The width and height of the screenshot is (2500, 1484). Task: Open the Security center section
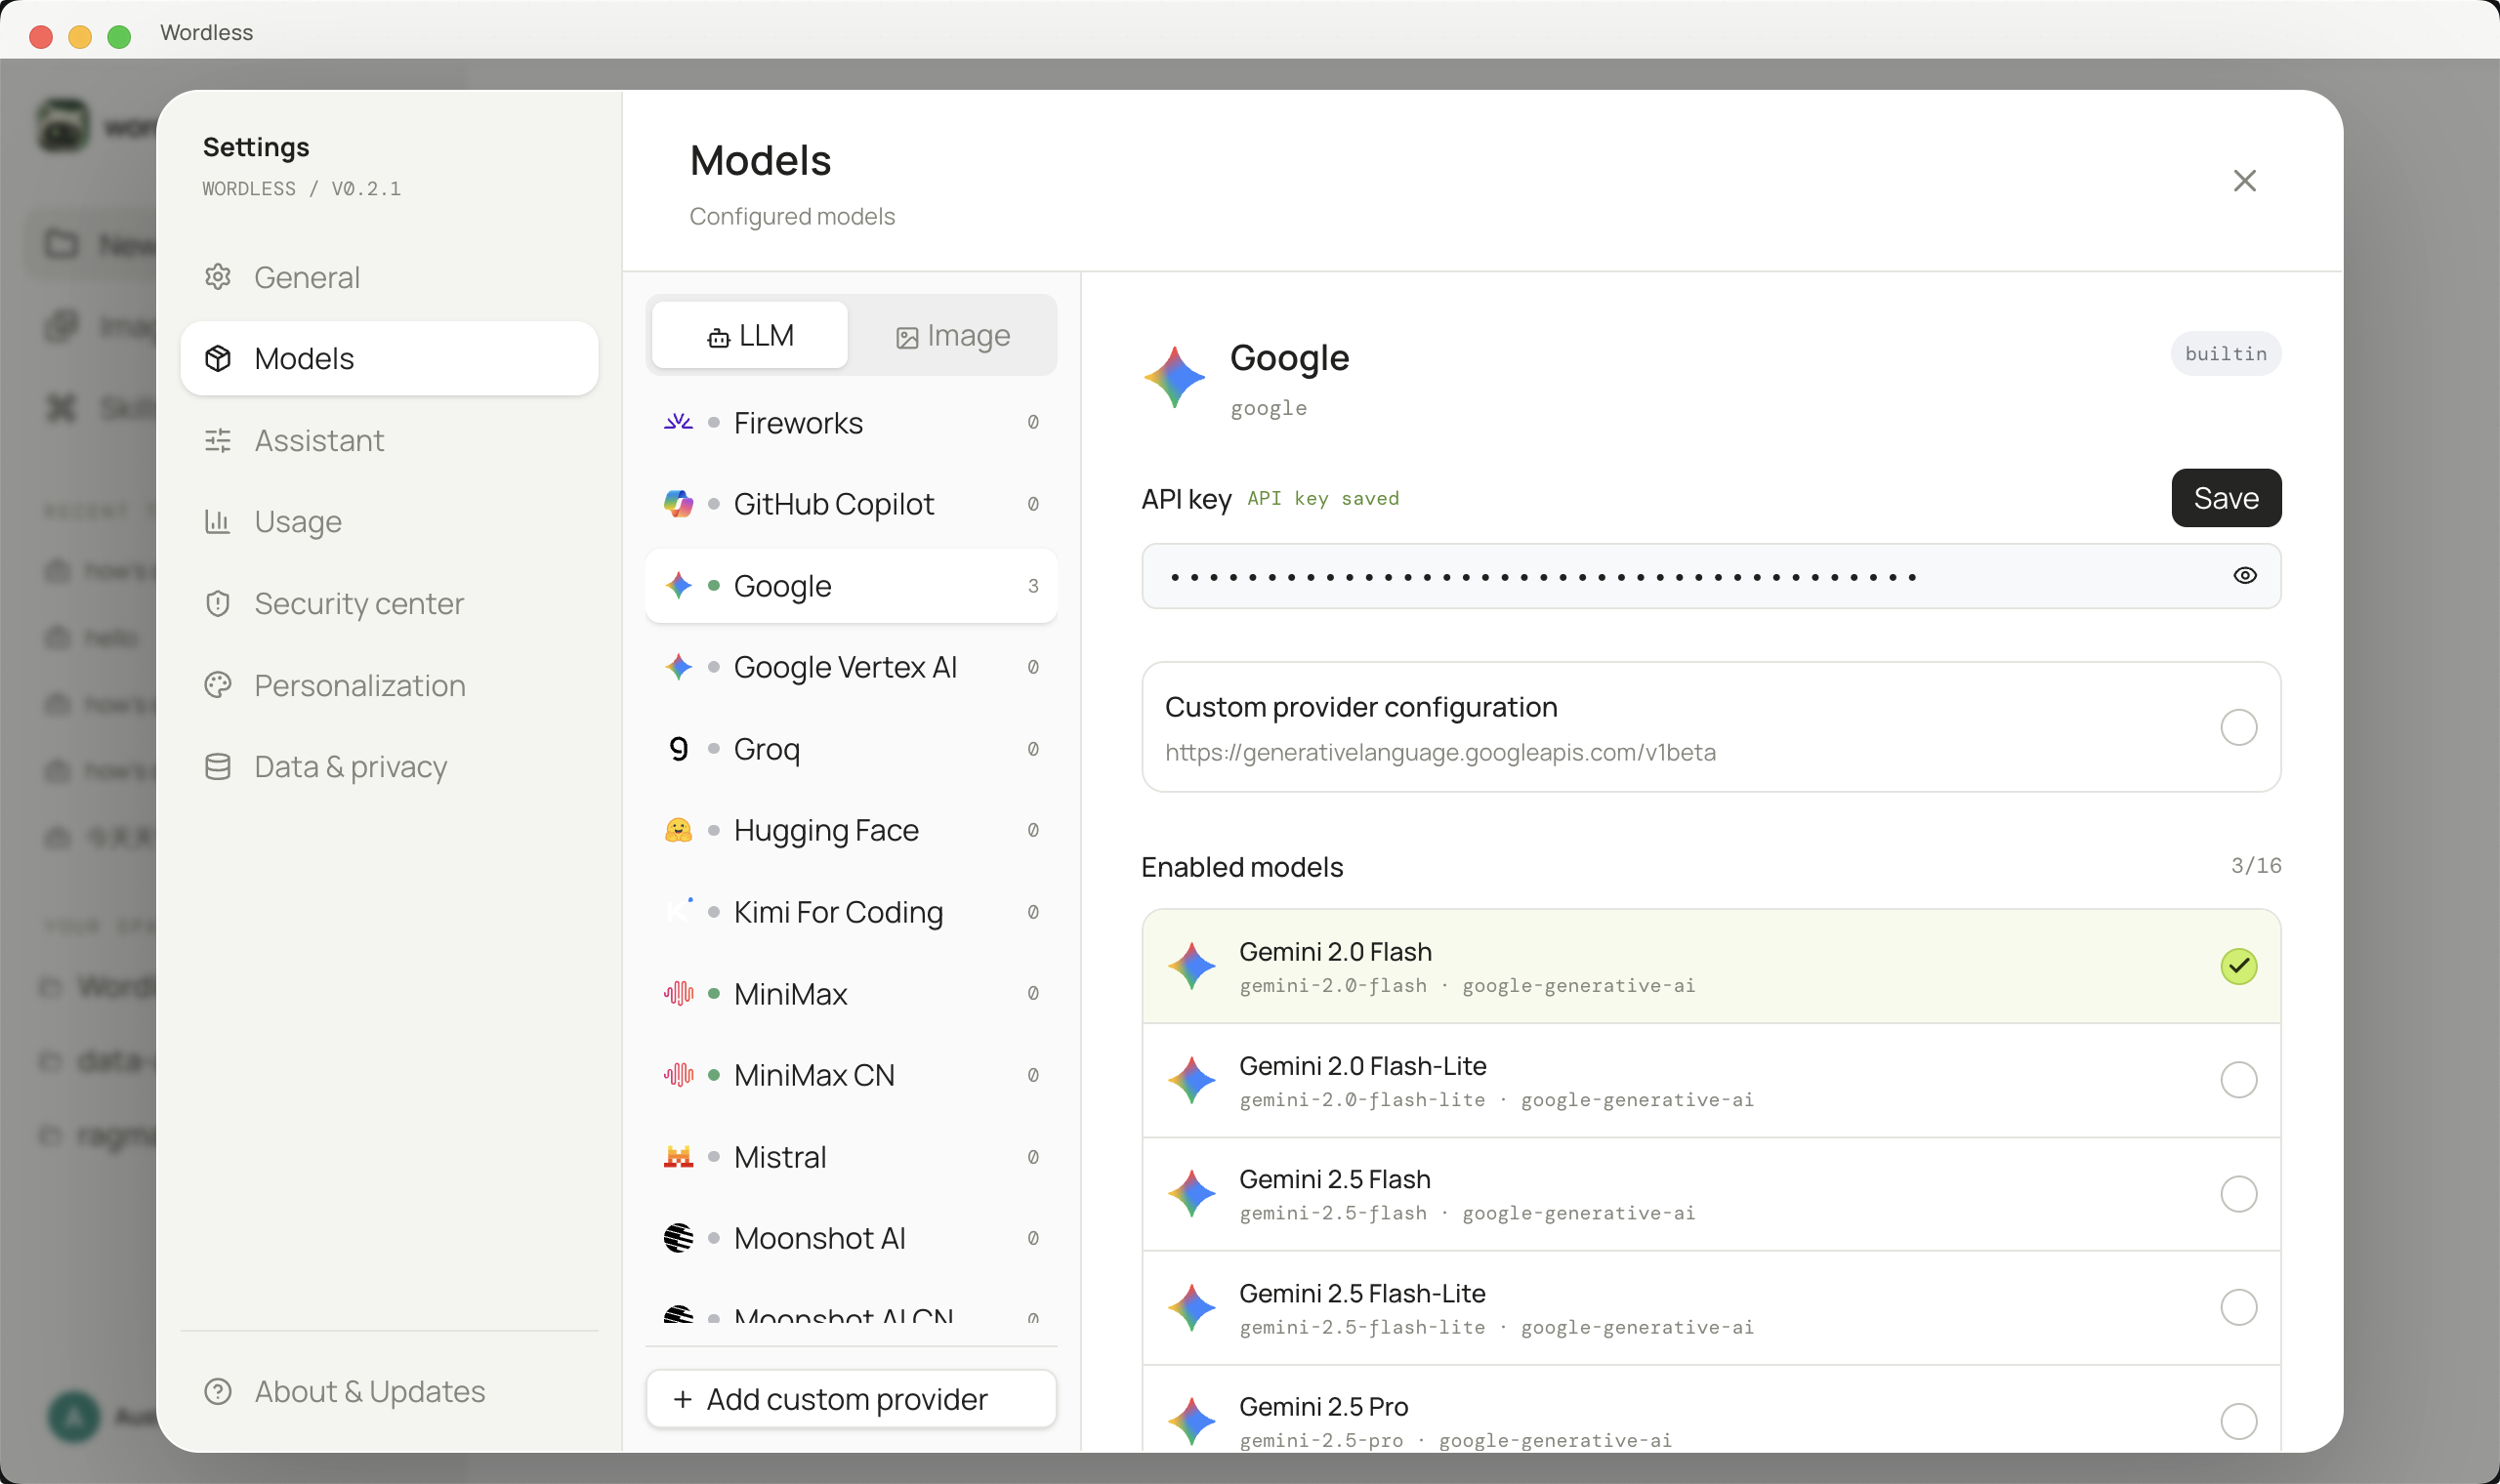point(389,603)
